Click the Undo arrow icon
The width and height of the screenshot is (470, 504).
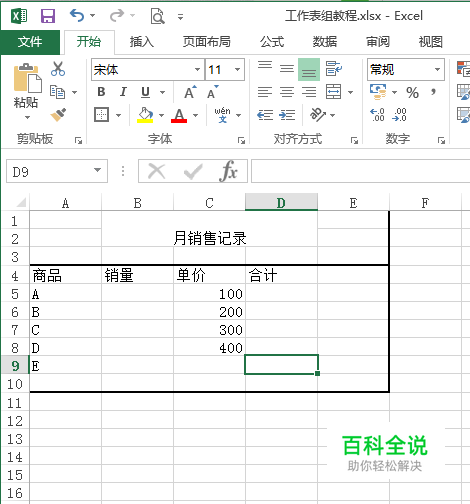77,15
